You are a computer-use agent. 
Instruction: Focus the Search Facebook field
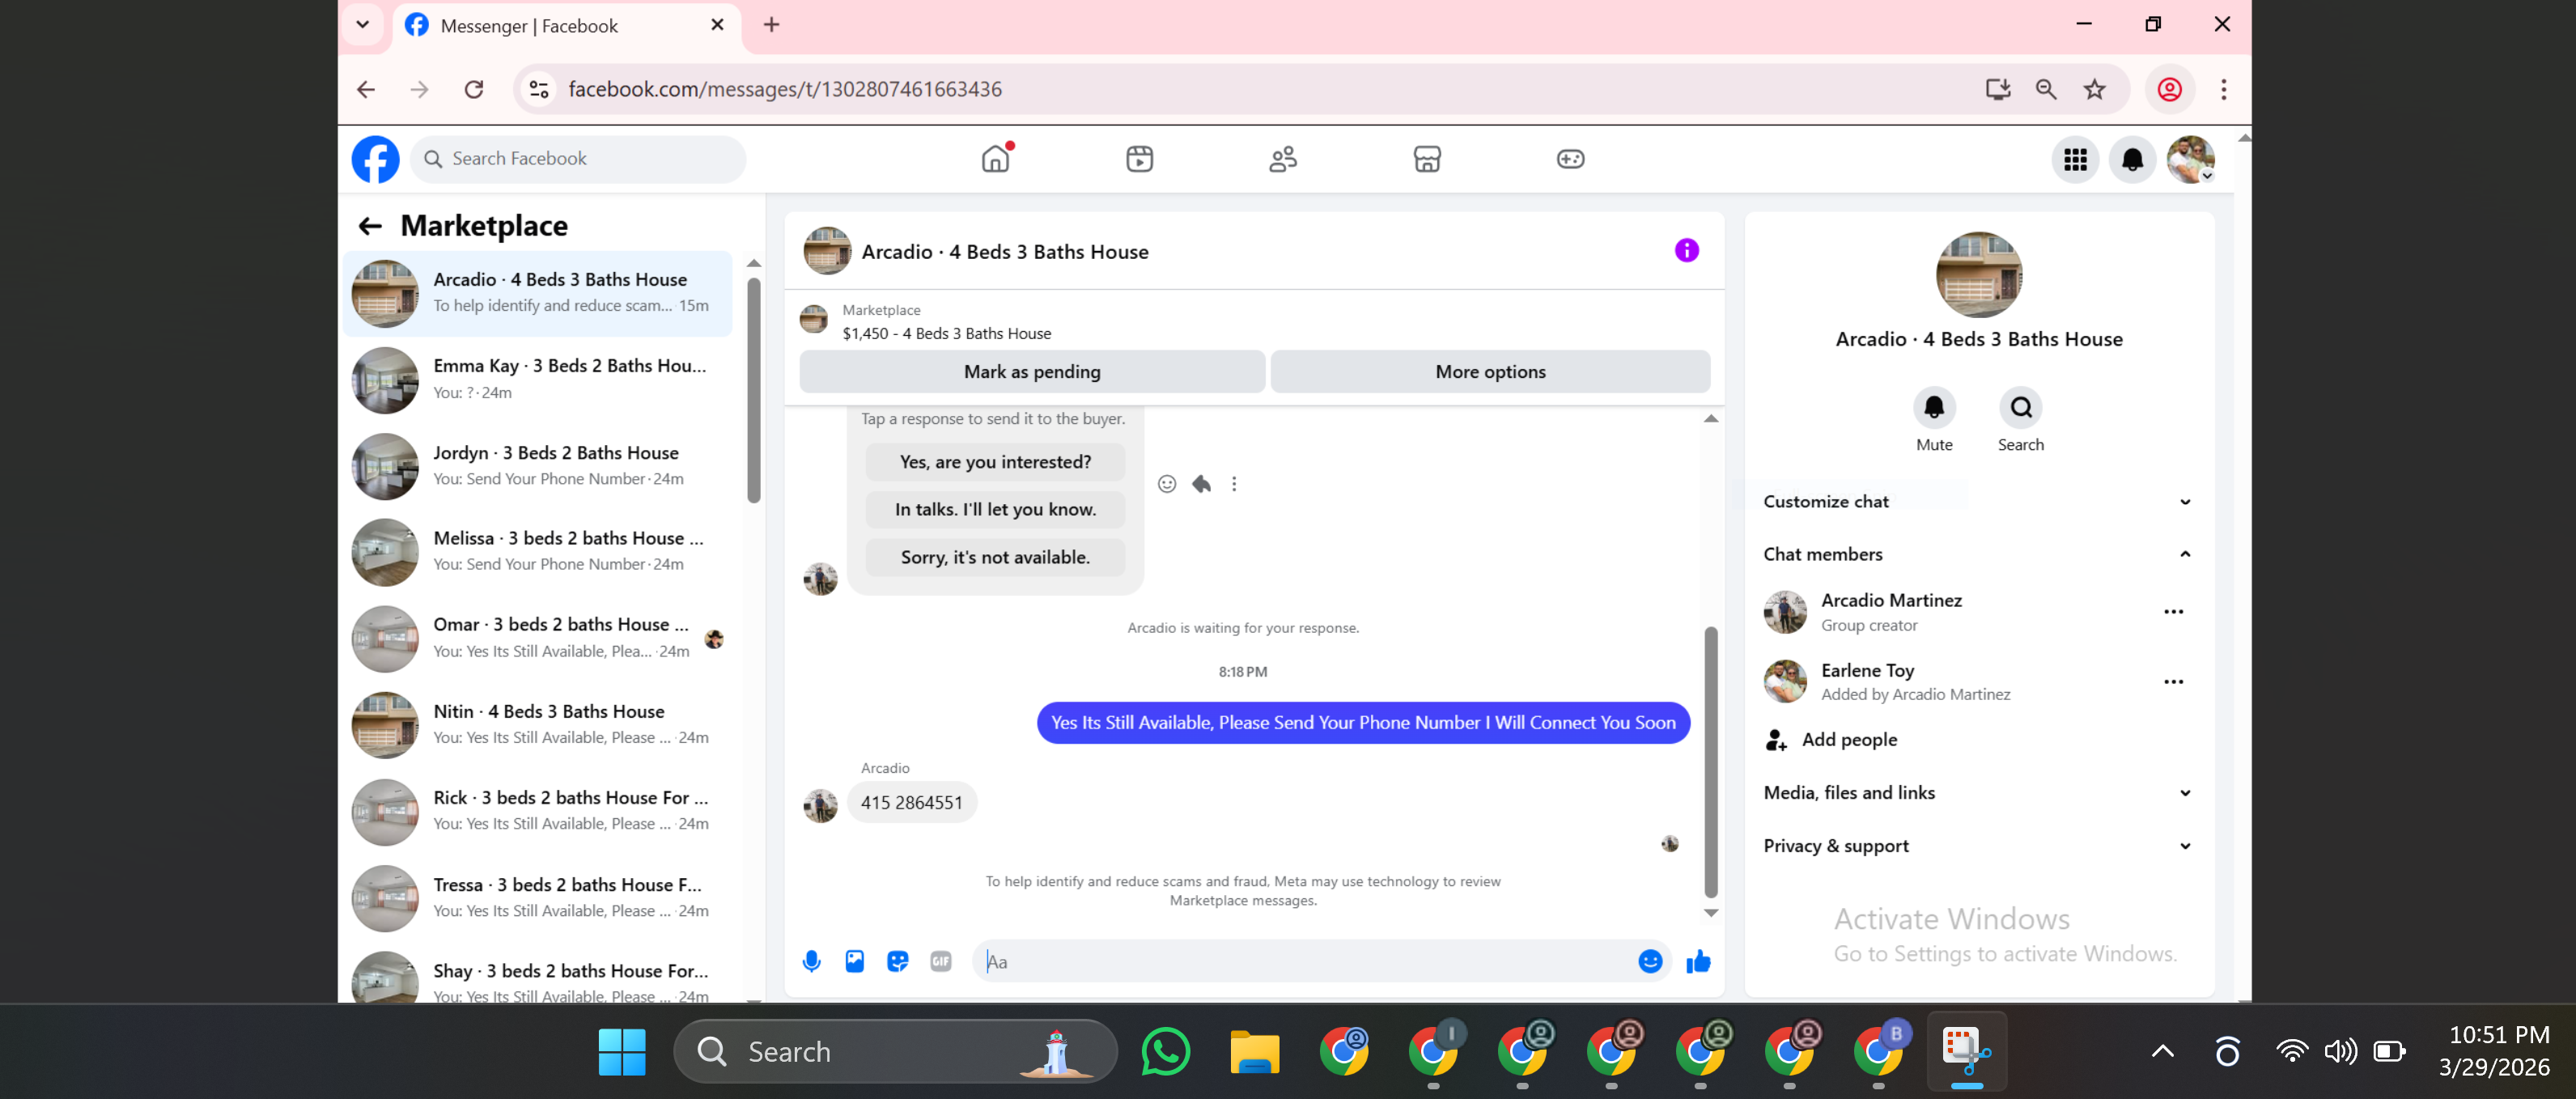578,159
